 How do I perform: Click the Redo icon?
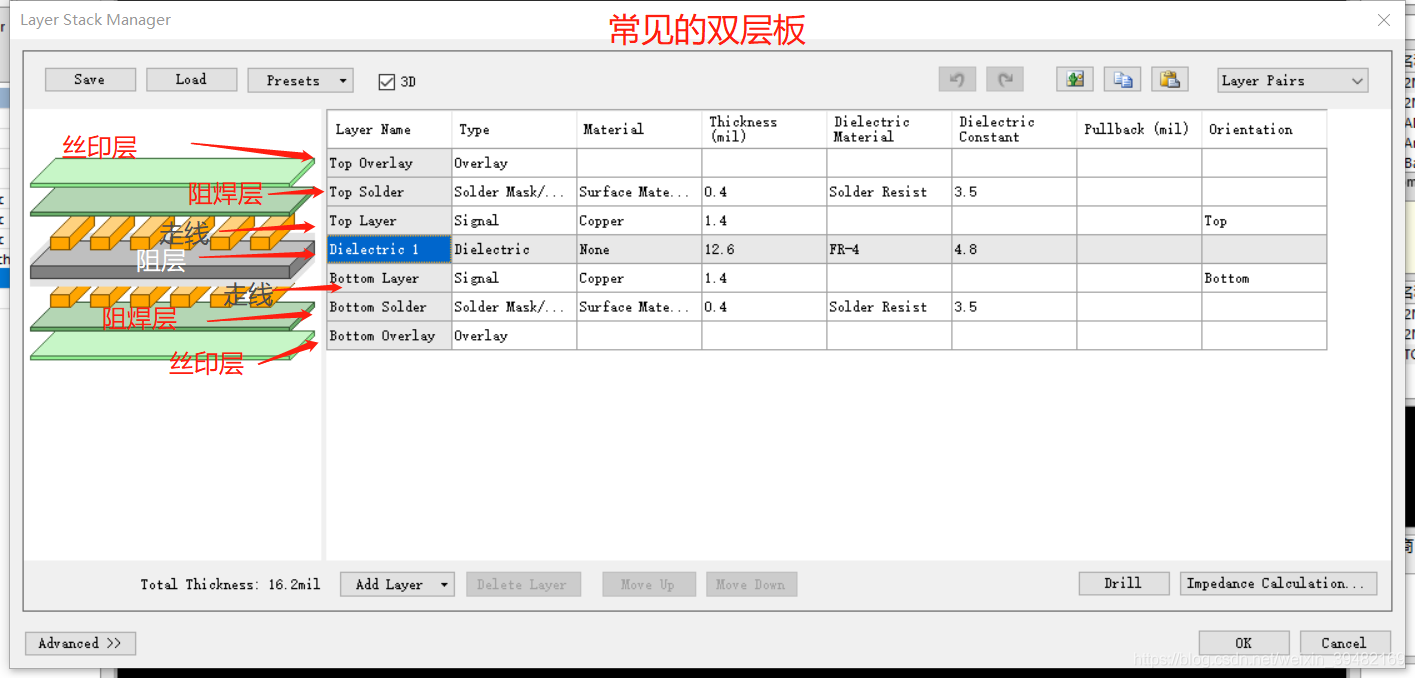1004,79
